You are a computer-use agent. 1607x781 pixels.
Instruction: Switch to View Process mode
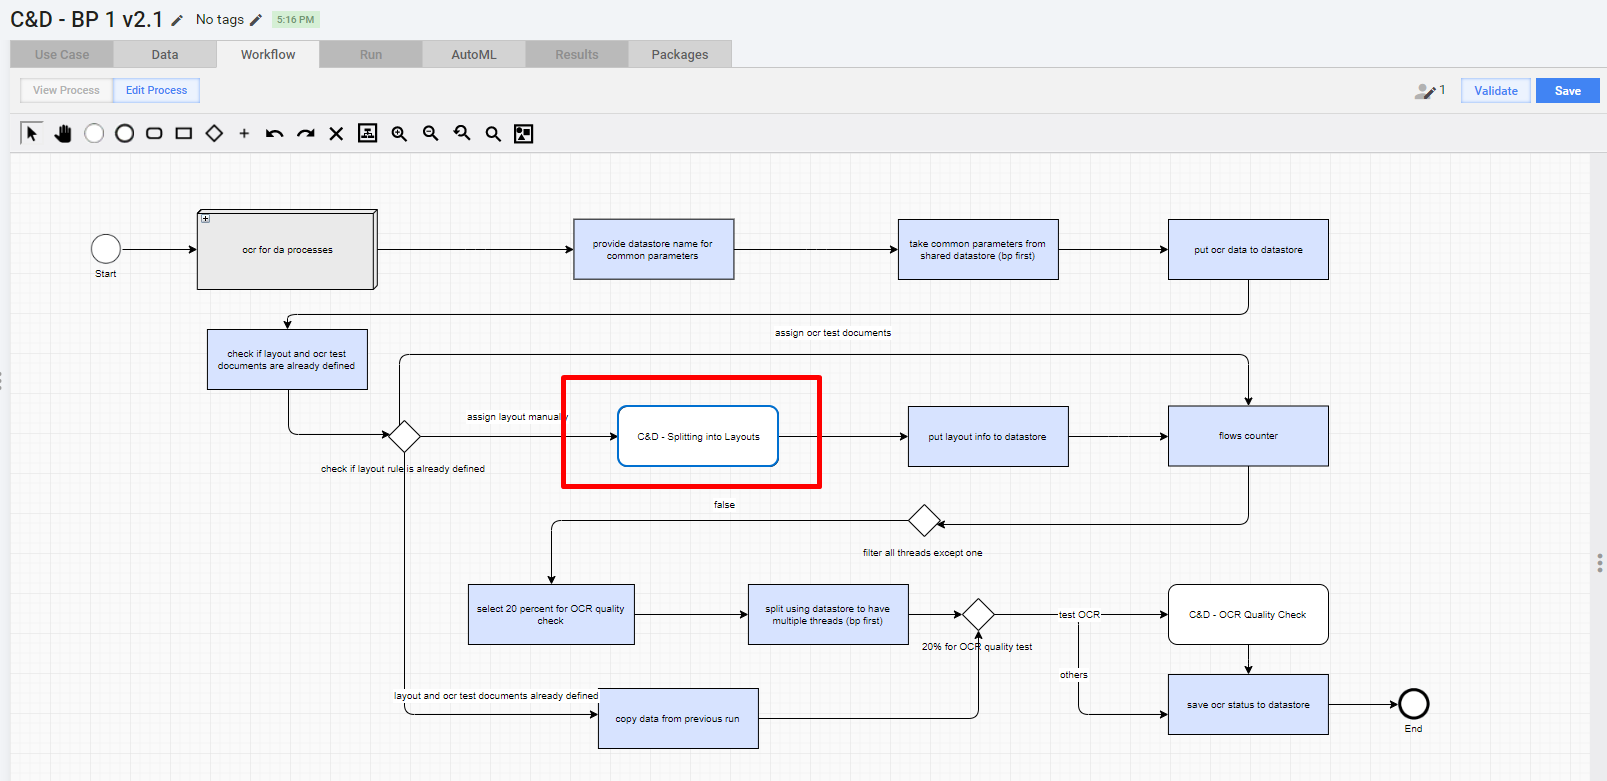(66, 90)
